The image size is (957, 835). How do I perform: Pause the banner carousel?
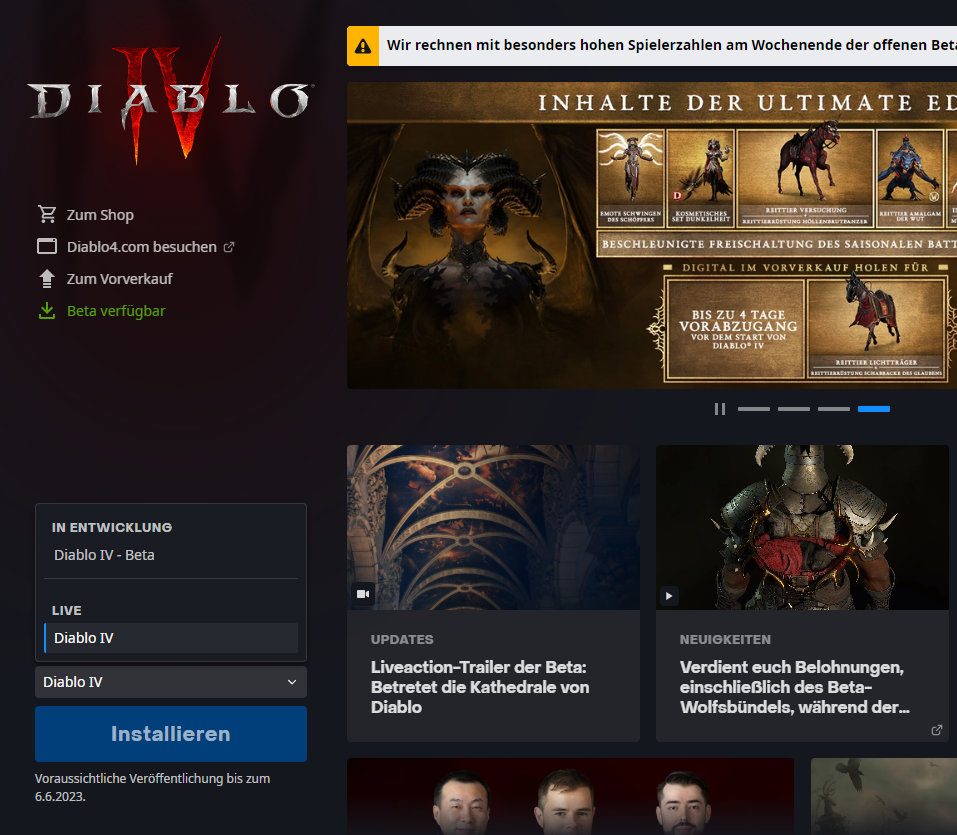tap(720, 409)
